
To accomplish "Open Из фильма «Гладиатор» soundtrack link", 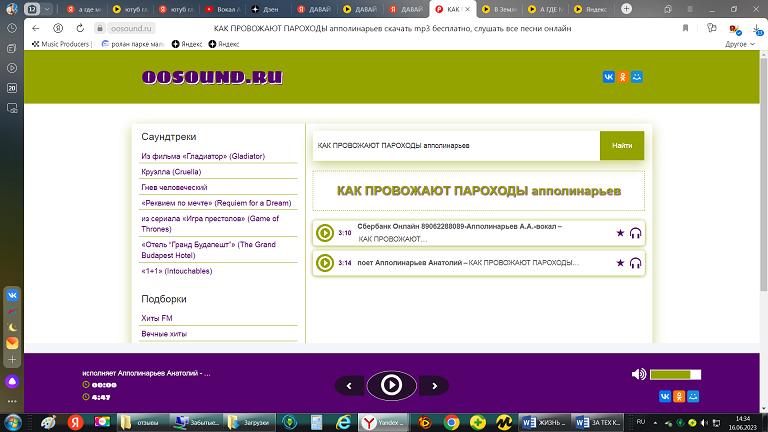I will pos(203,156).
